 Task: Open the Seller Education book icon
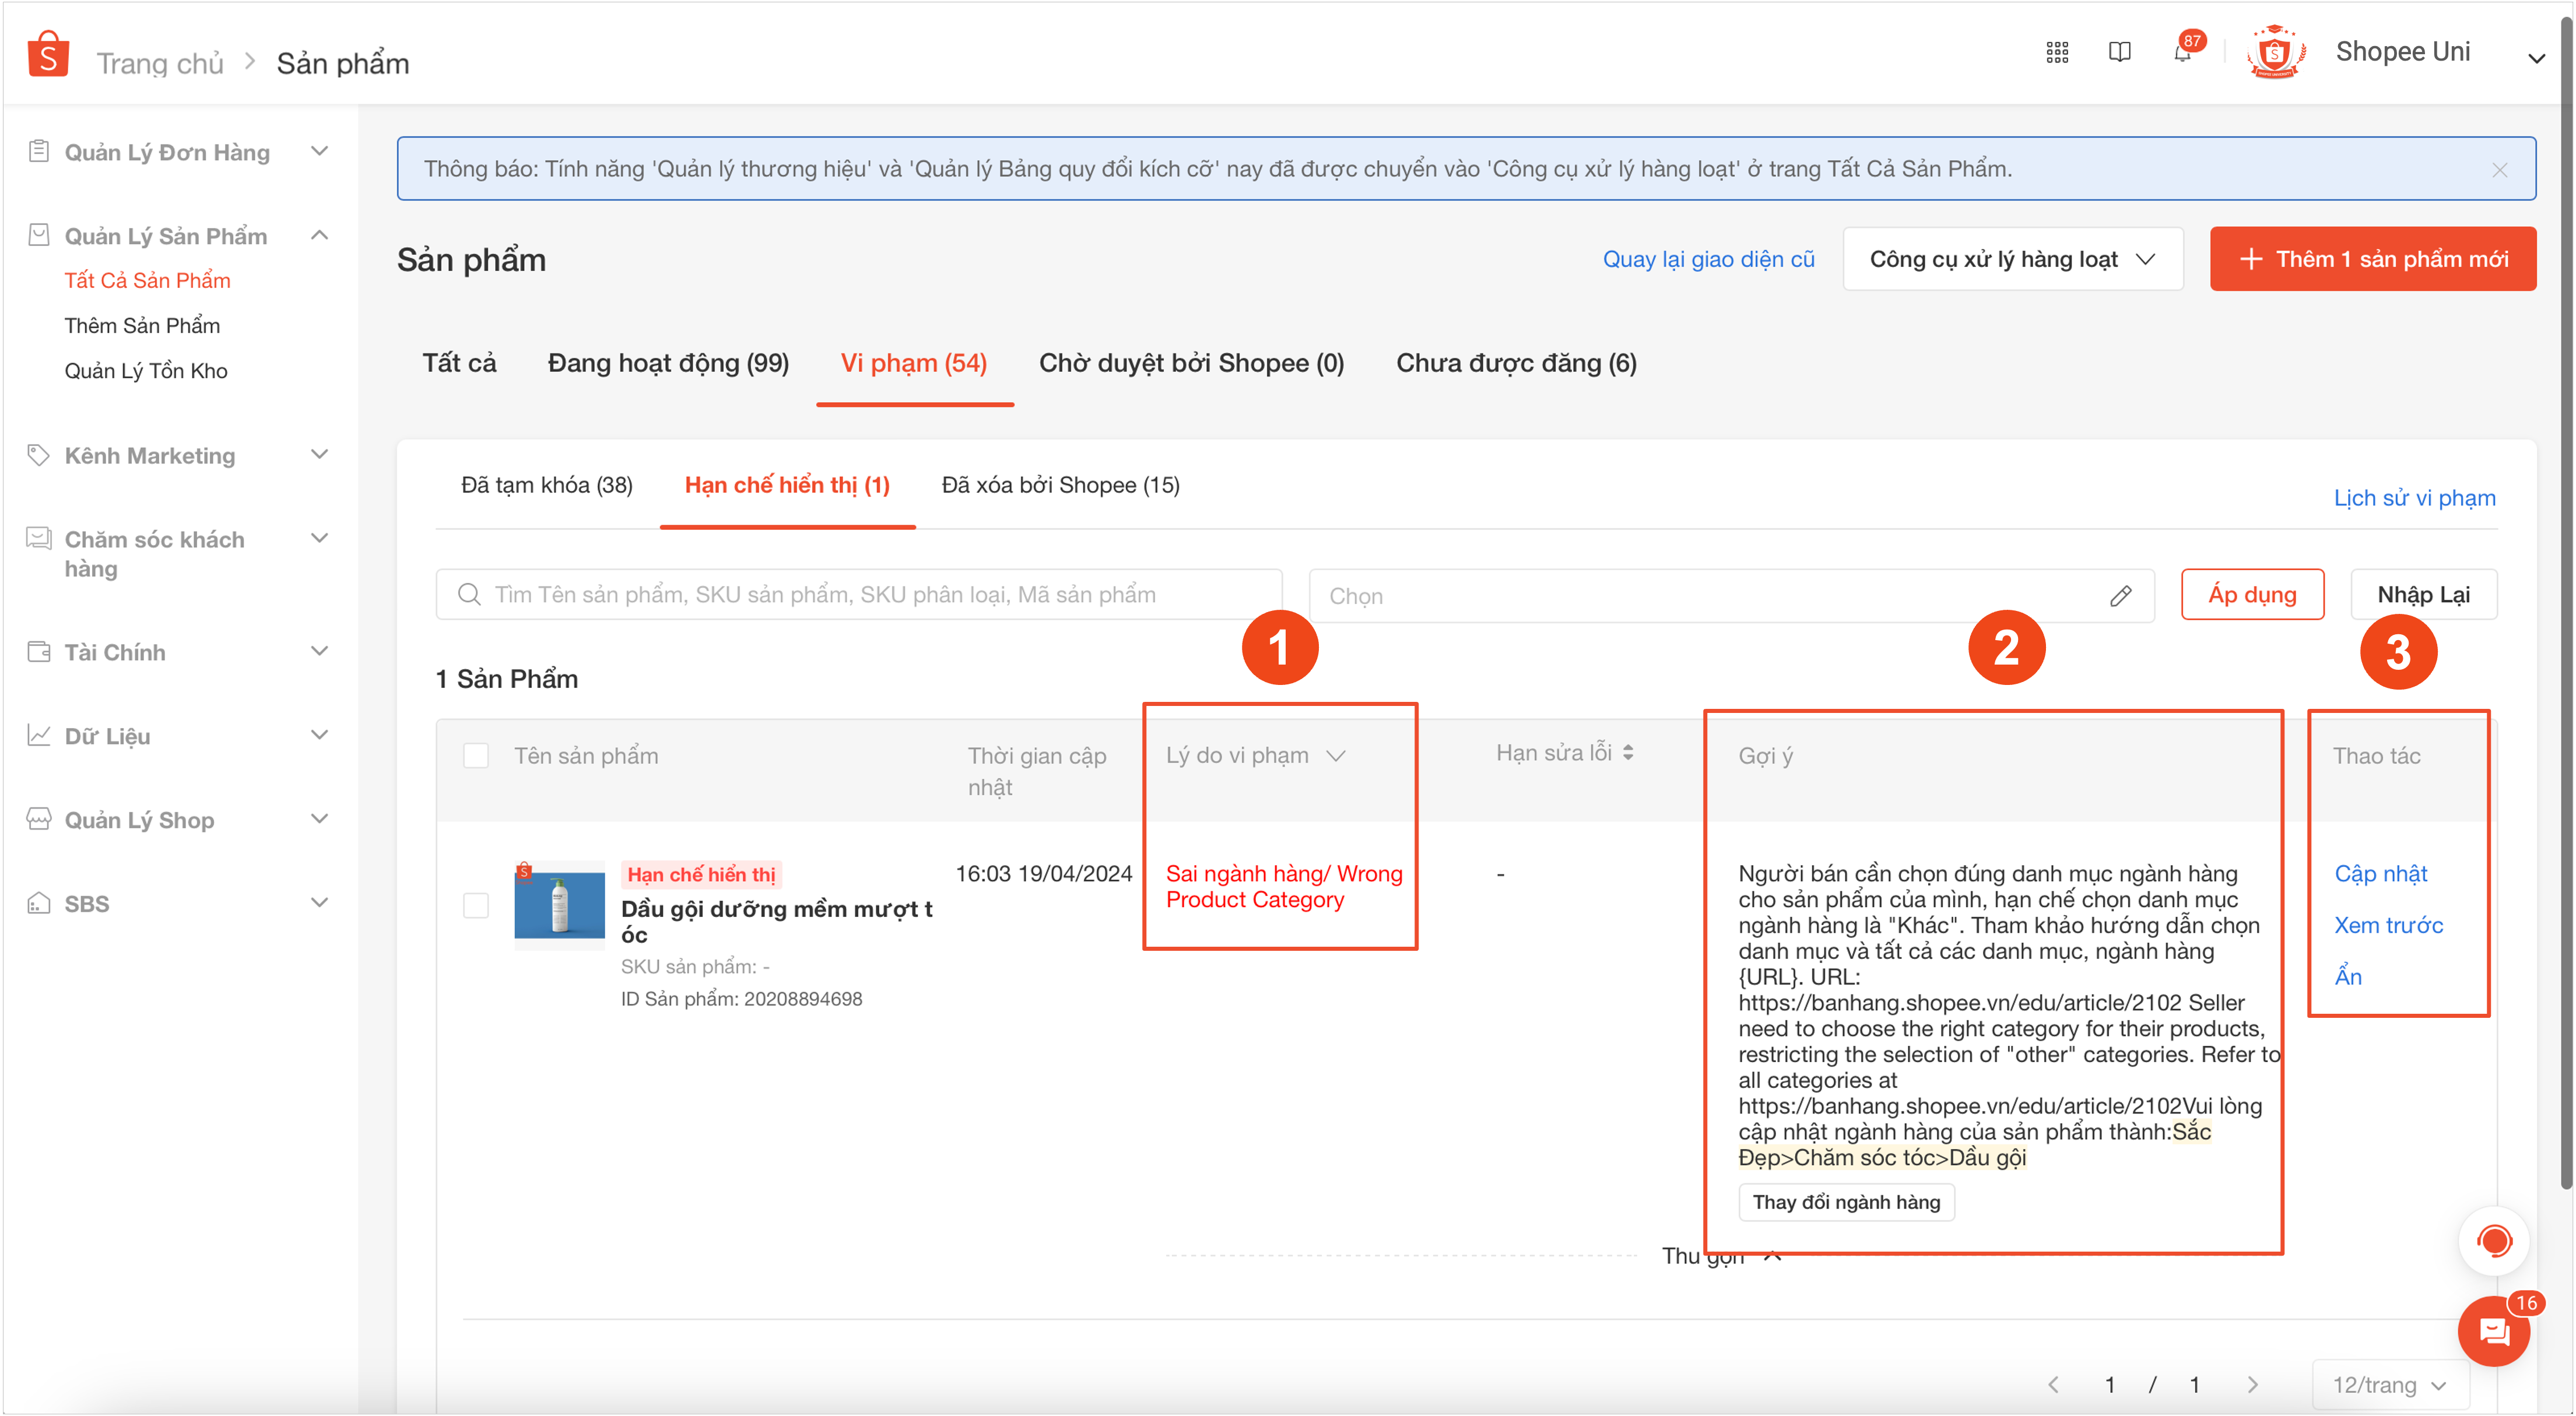click(2119, 53)
